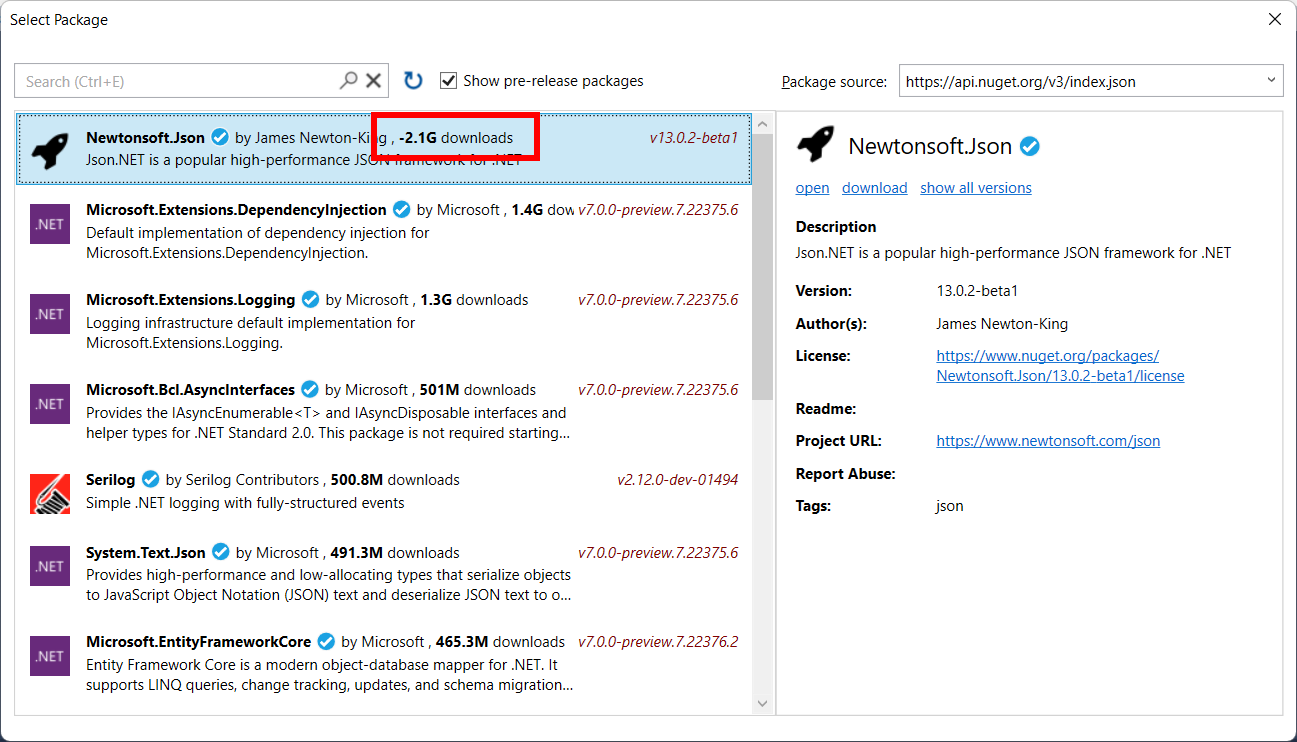Screen dimensions: 1297x742
Task: Click the Microsoft.EntityFrameworkCore .NET icon
Action: coord(50,656)
